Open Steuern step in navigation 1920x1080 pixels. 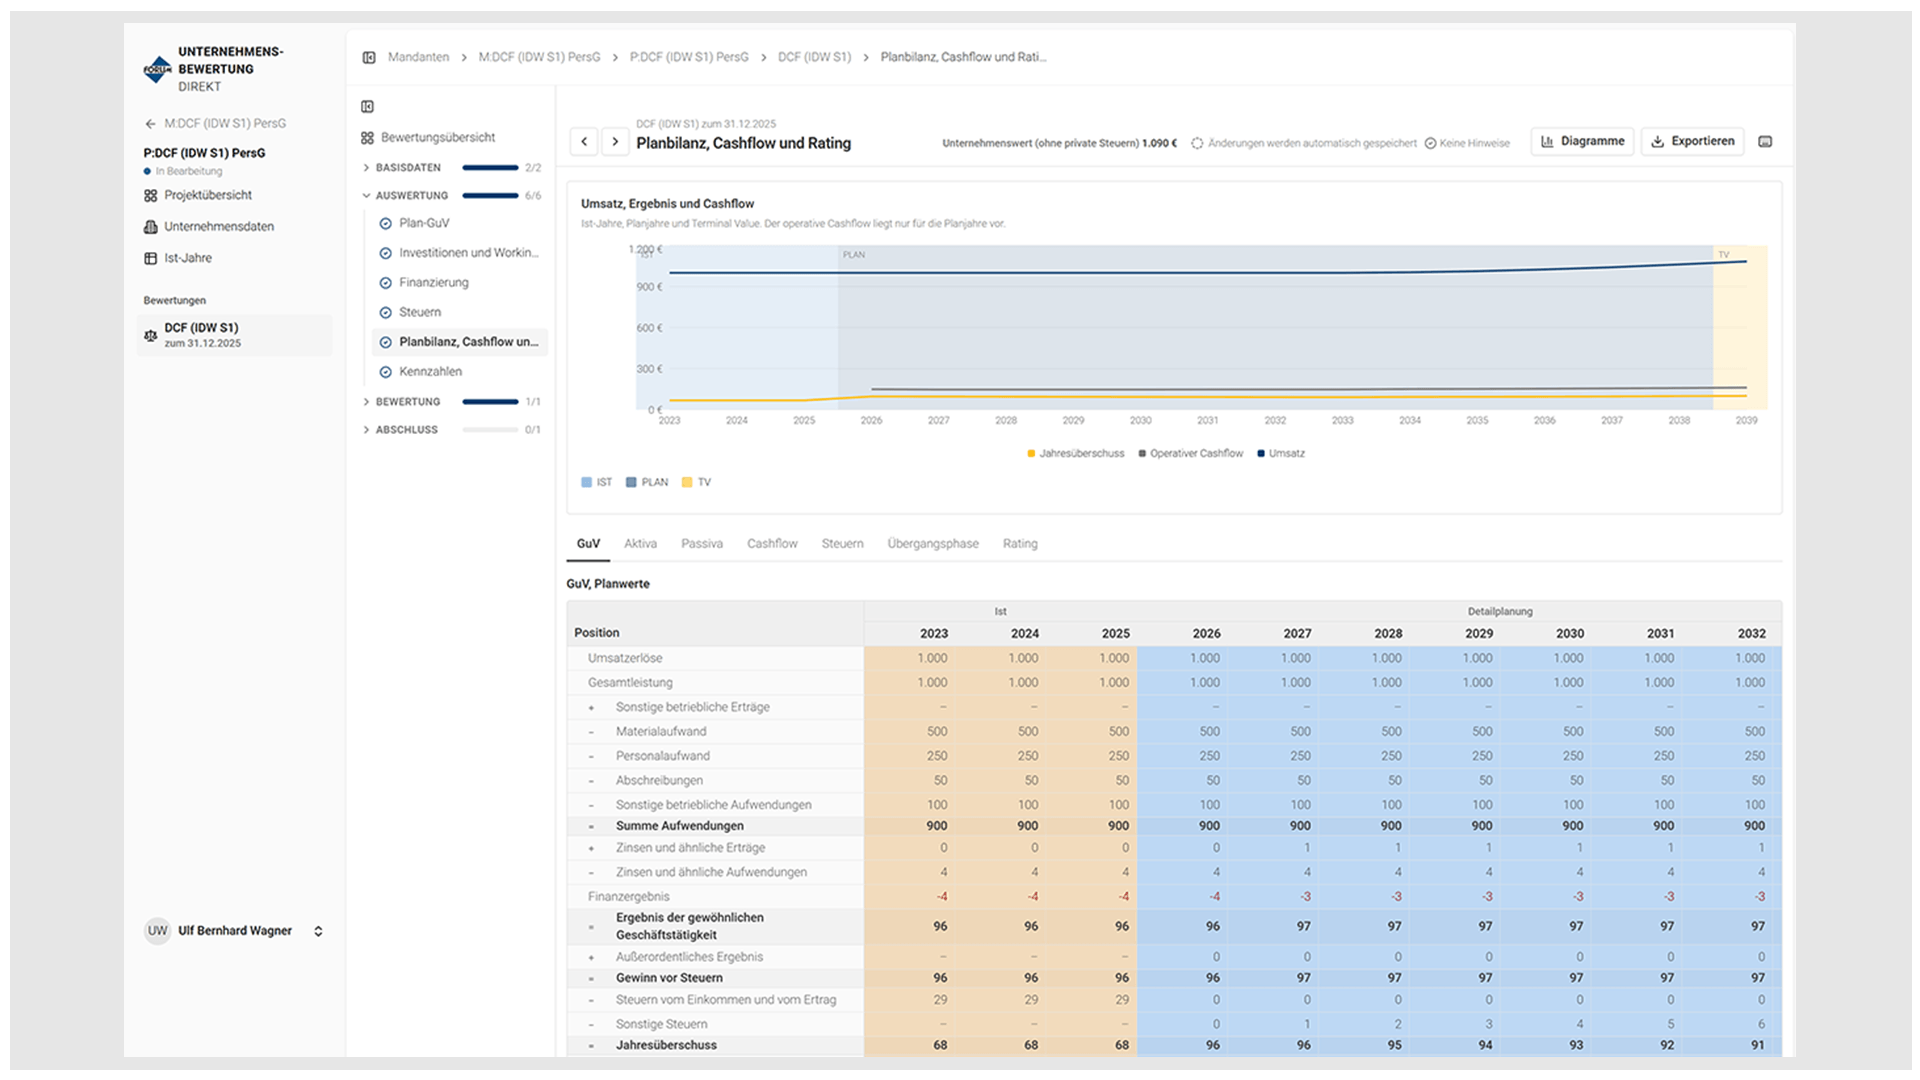point(420,312)
